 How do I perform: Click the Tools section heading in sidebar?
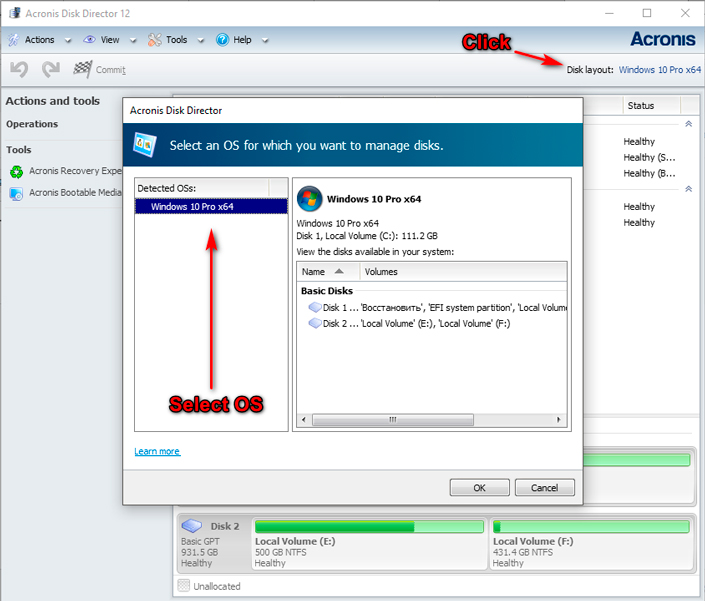tap(18, 150)
